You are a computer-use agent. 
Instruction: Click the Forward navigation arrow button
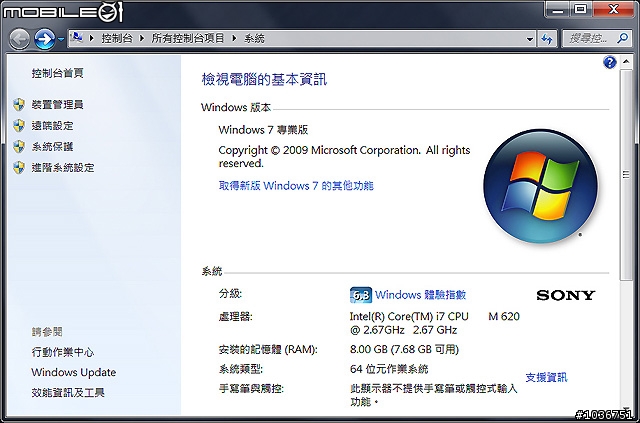tap(44, 39)
